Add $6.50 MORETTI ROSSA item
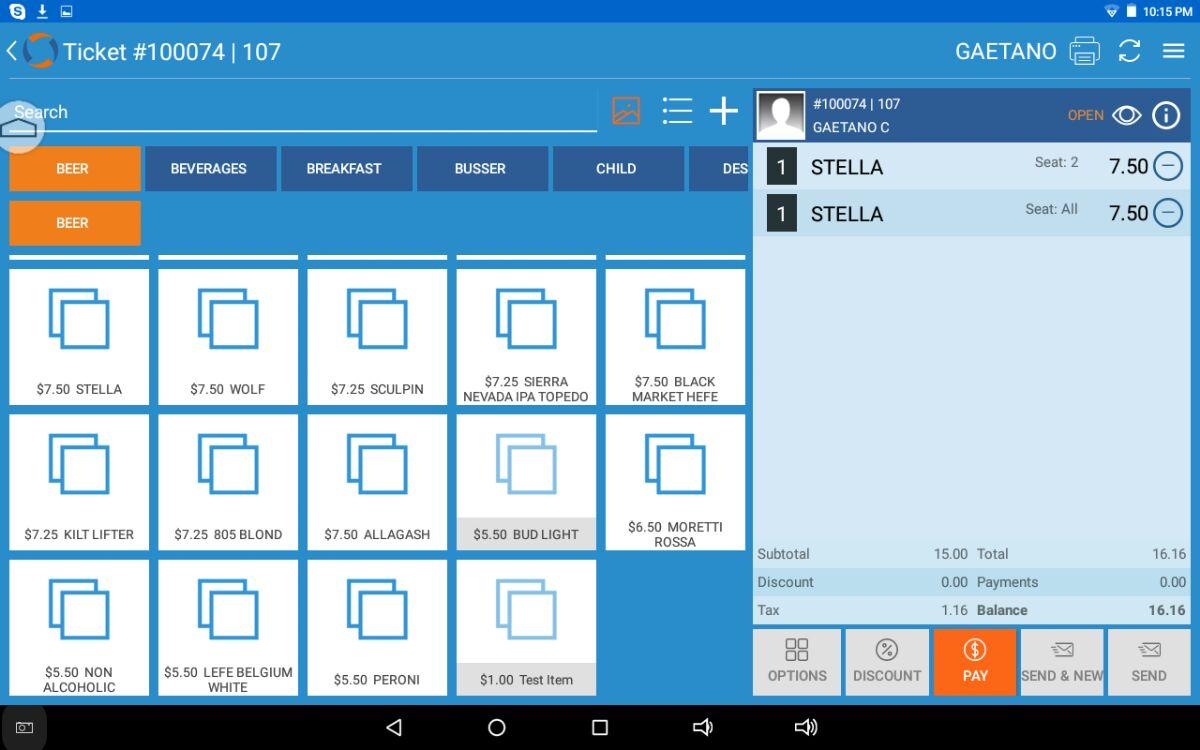 (675, 482)
